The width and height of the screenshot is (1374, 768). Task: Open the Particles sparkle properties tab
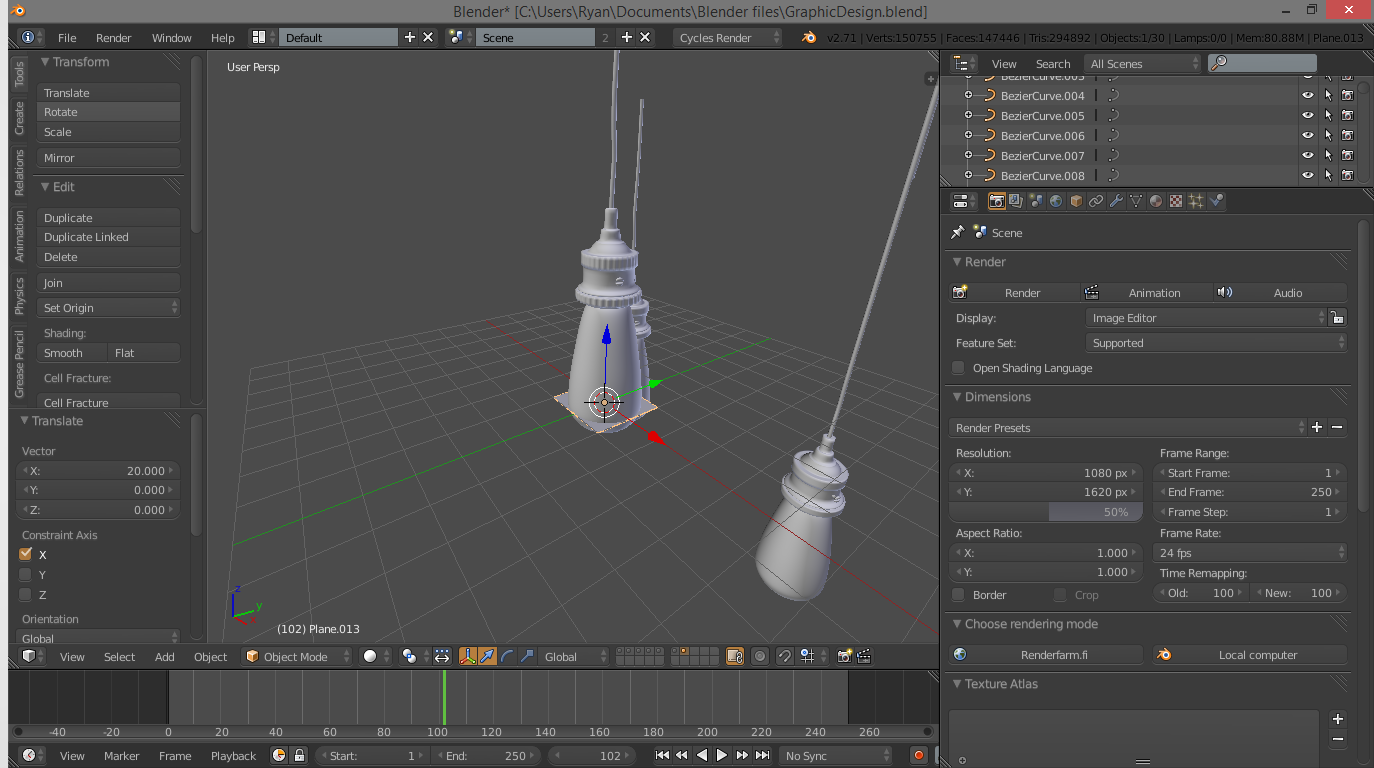pyautogui.click(x=1196, y=201)
